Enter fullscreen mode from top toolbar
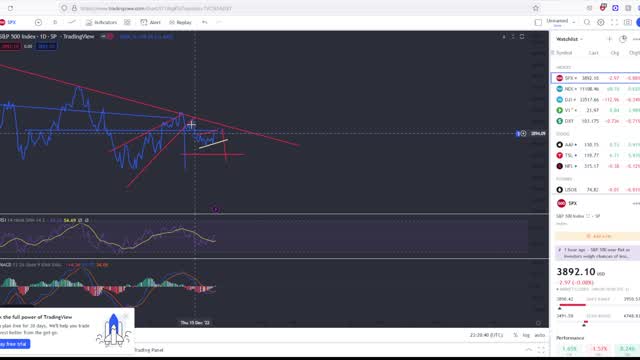This screenshot has width=640, height=360. pos(614,22)
